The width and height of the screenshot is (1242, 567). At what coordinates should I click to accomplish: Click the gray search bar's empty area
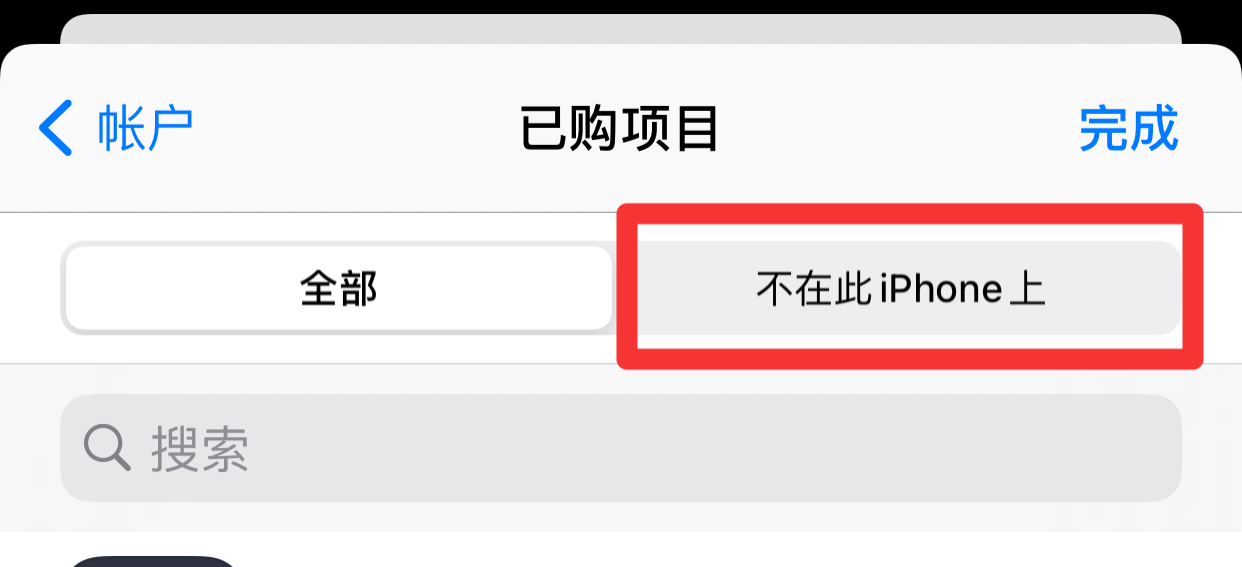point(715,448)
